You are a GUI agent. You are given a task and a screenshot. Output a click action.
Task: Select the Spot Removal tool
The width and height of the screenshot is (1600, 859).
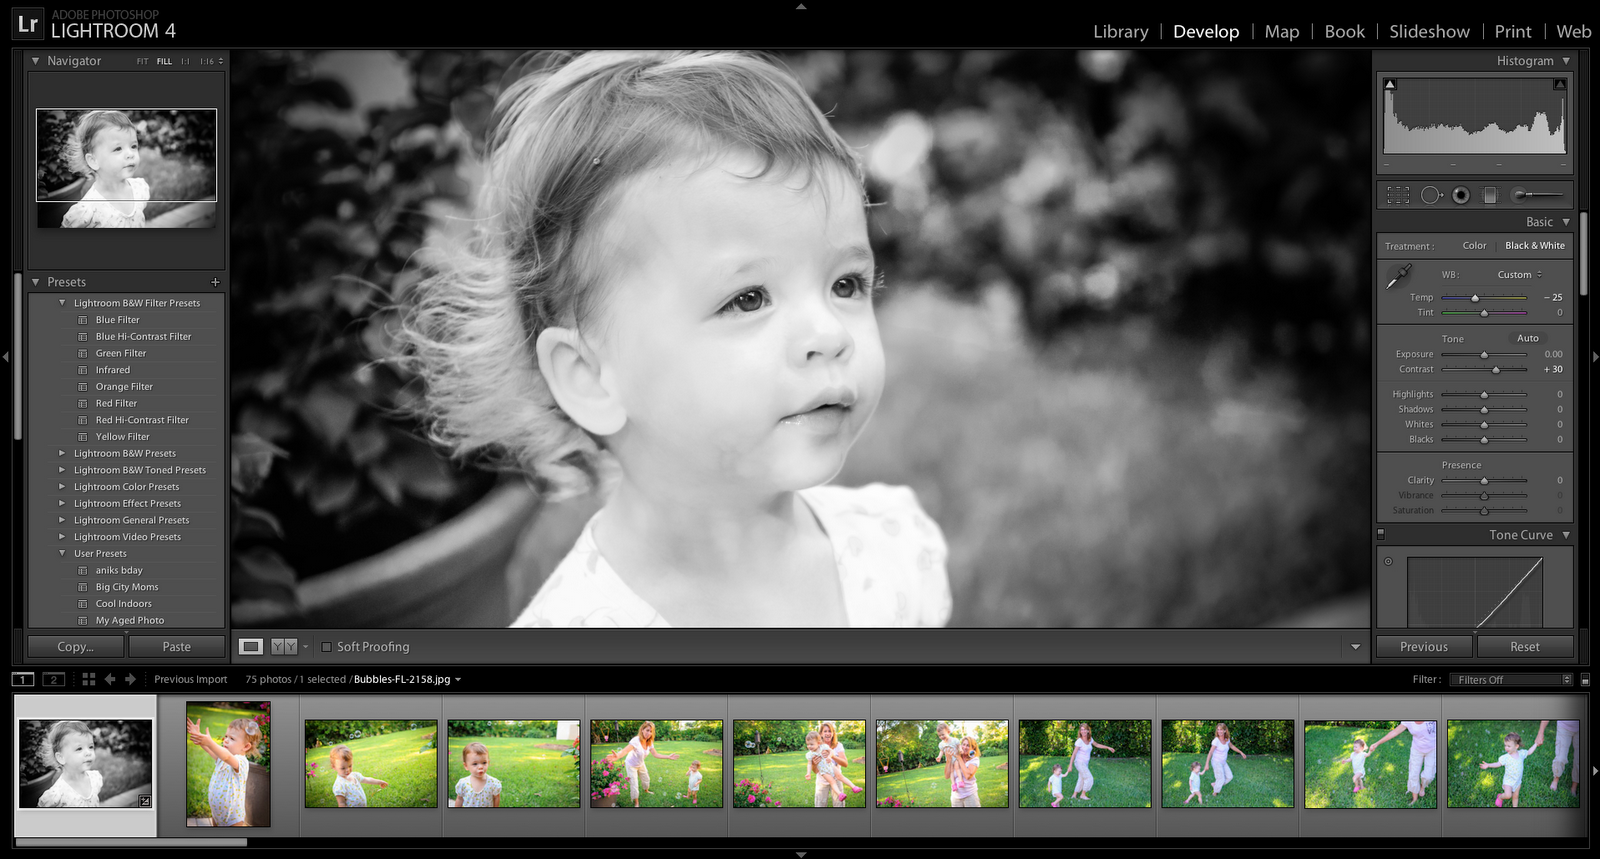point(1431,195)
